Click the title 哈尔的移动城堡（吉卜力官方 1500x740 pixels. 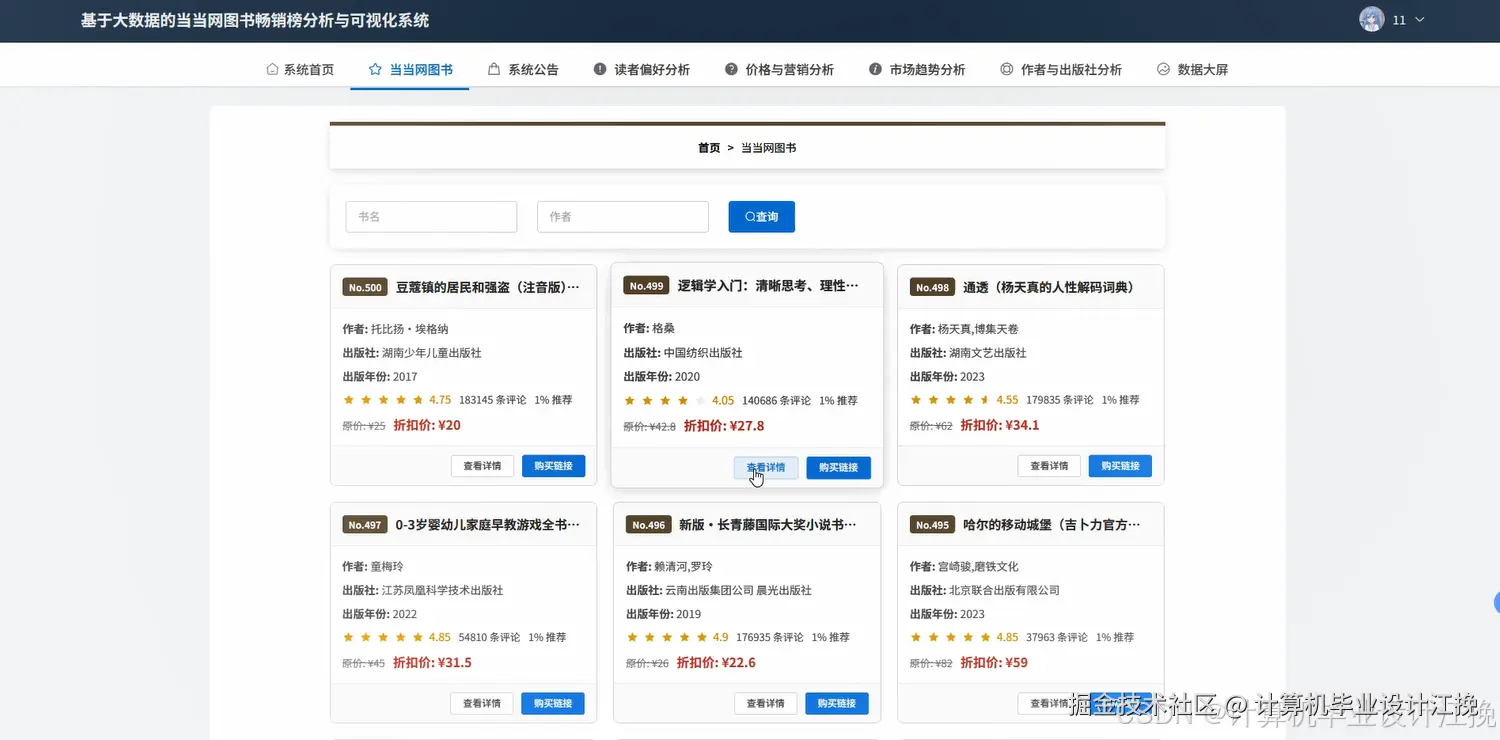pyautogui.click(x=1052, y=525)
